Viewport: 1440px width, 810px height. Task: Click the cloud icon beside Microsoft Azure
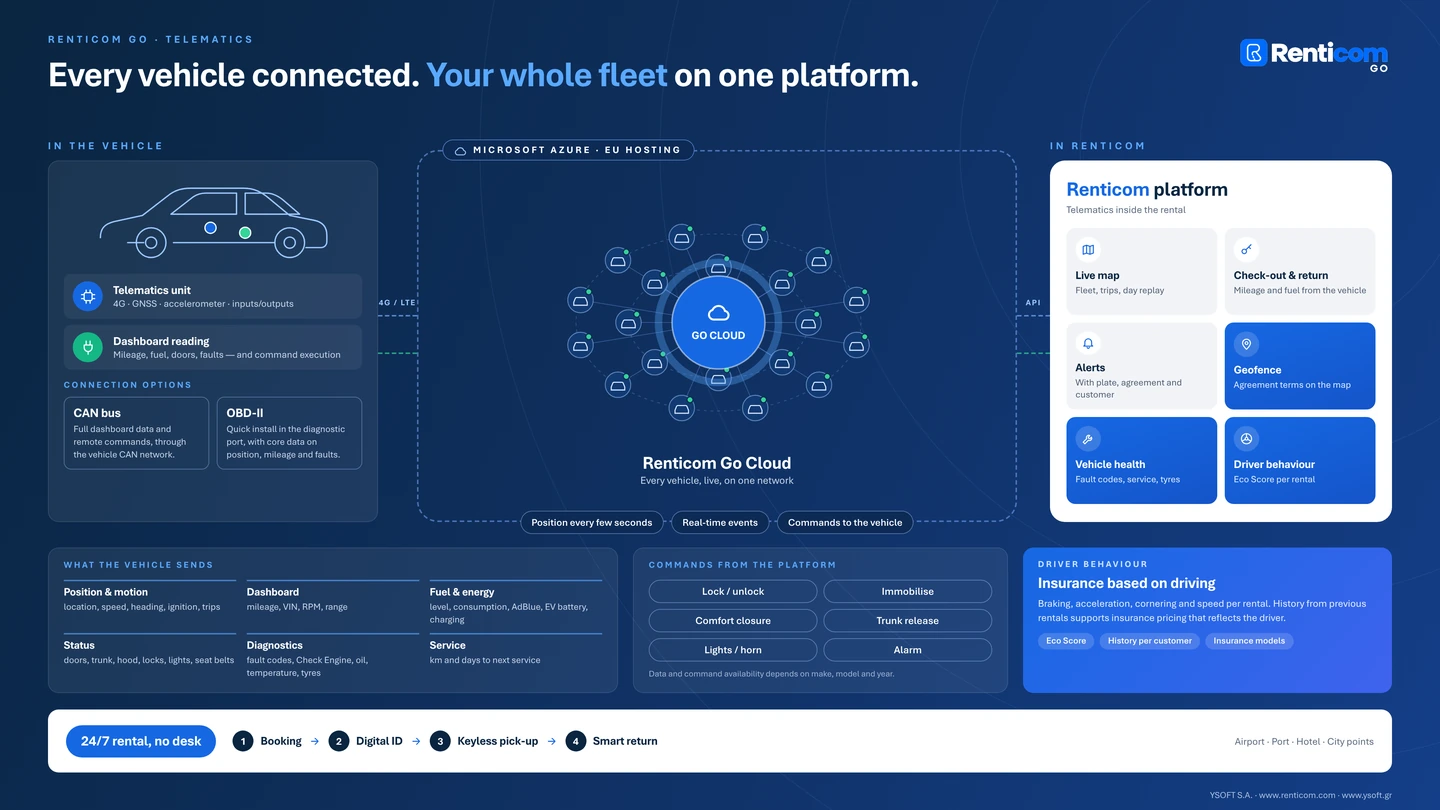[460, 150]
